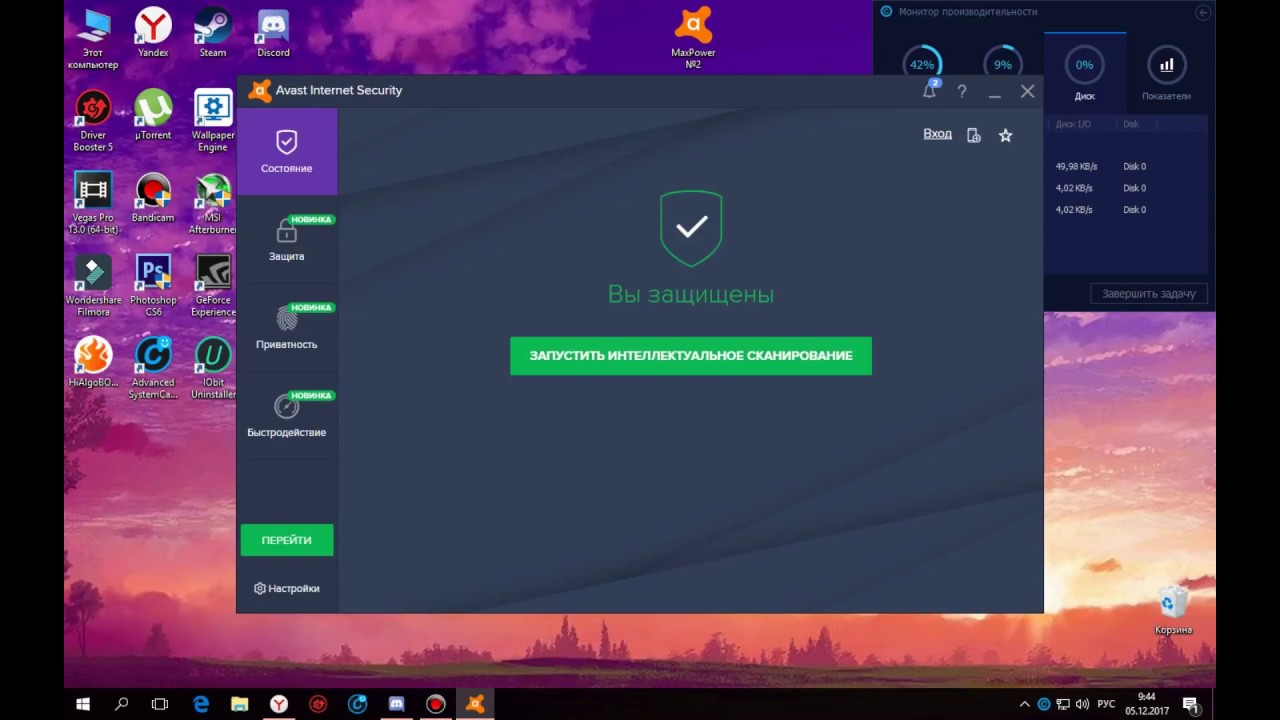The width and height of the screenshot is (1280, 720).
Task: Open the Bandicam desktop icon
Action: click(153, 198)
